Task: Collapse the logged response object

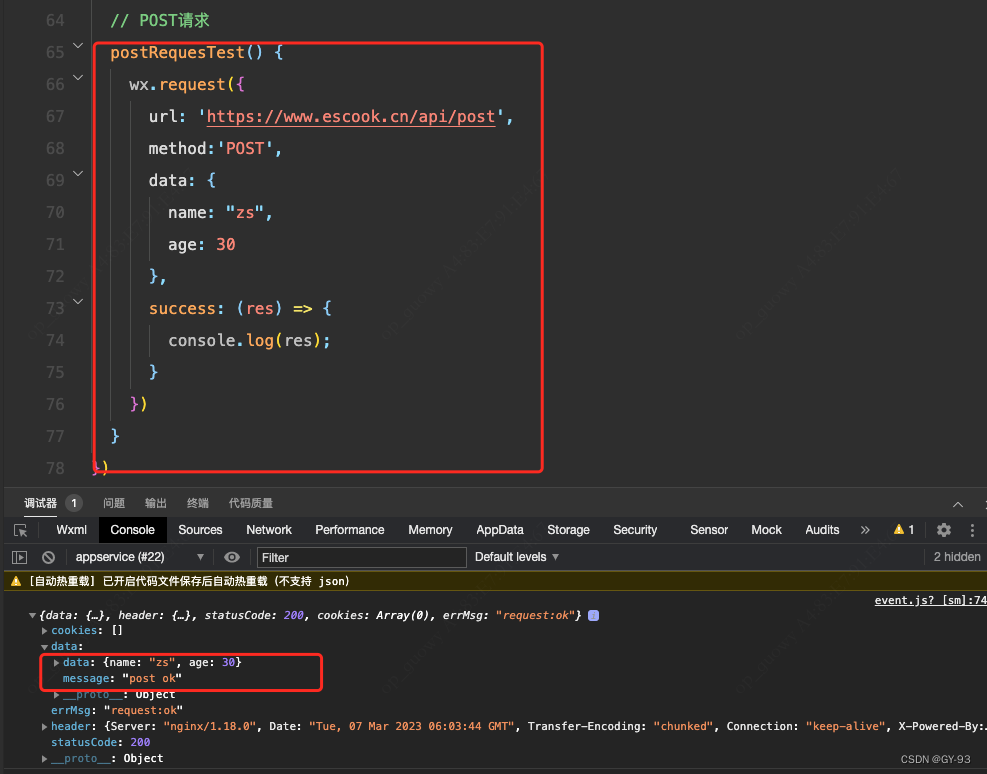Action: click(x=32, y=615)
